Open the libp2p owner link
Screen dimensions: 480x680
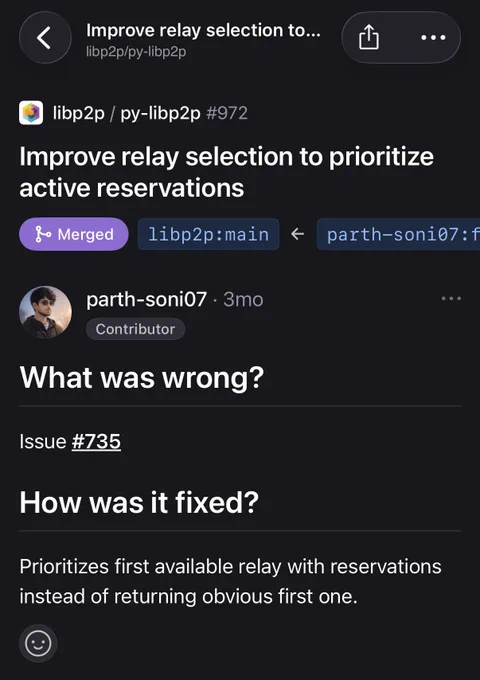[78, 113]
